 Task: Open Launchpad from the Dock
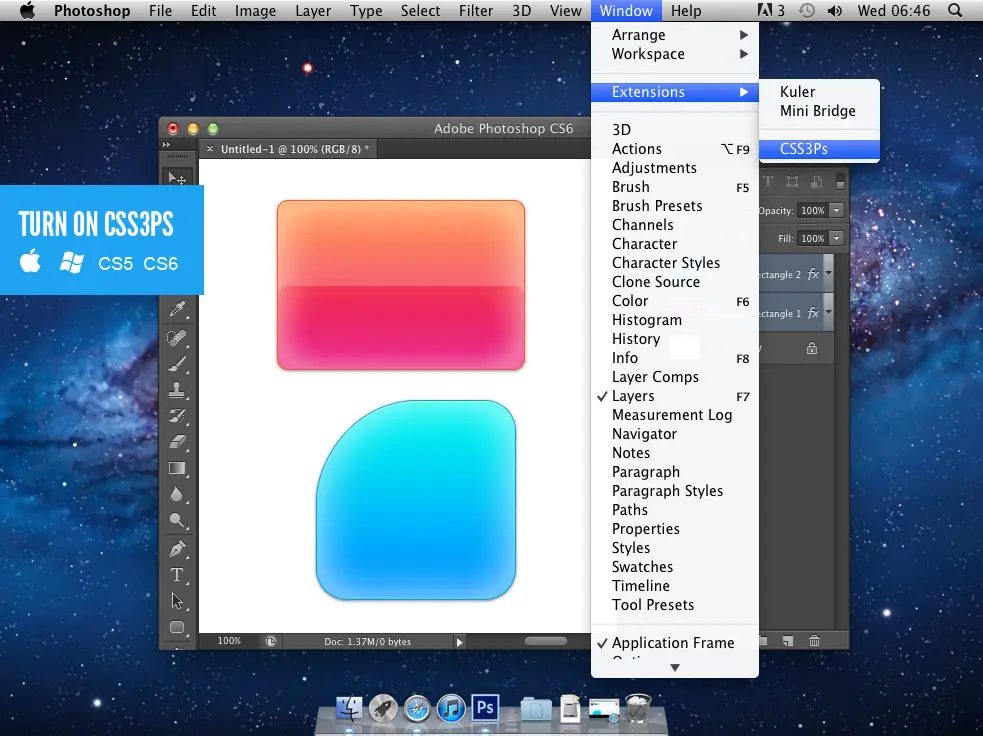(383, 709)
